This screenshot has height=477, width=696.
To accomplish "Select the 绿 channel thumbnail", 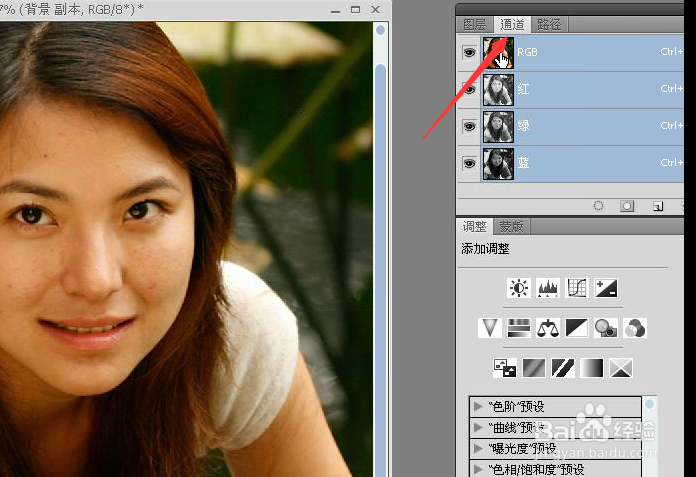I will pos(498,127).
